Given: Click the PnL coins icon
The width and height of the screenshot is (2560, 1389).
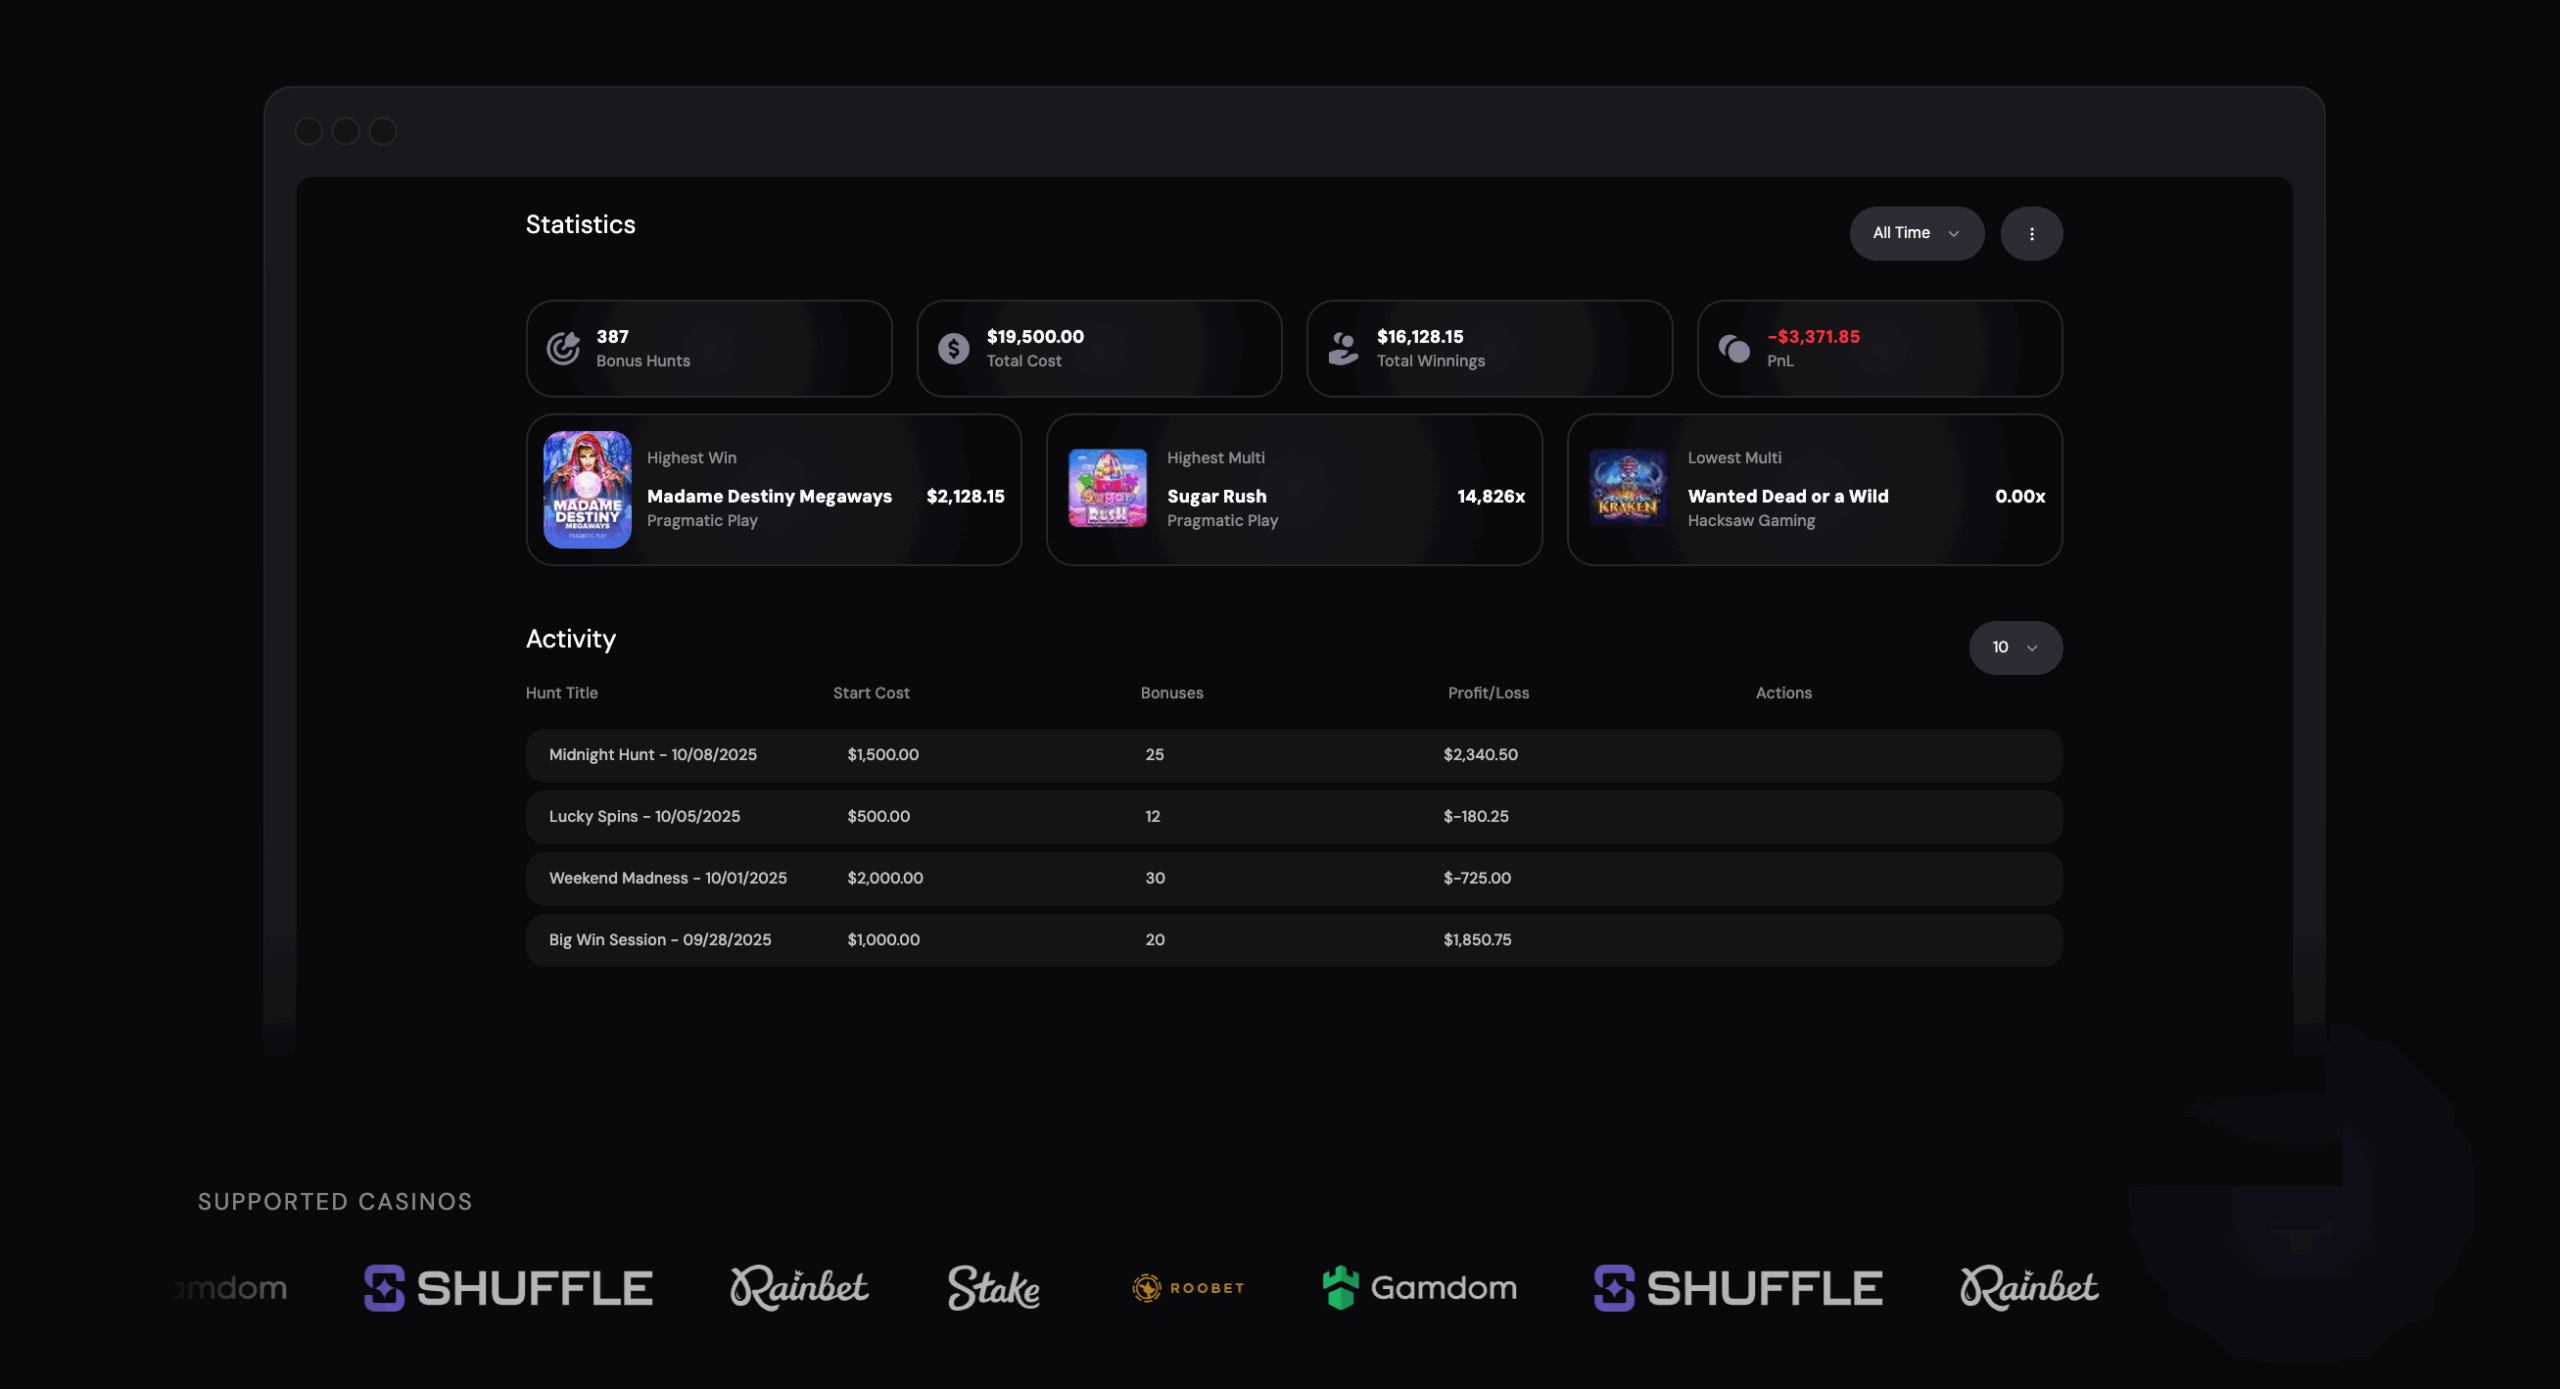Looking at the screenshot, I should pos(1734,348).
